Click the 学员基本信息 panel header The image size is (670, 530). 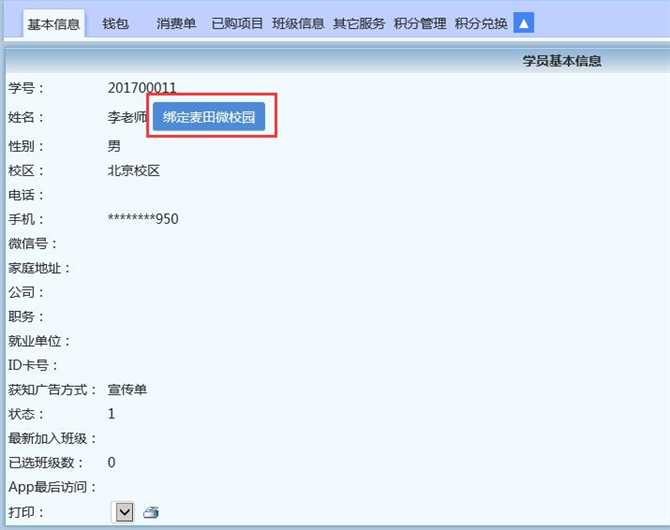coord(562,61)
